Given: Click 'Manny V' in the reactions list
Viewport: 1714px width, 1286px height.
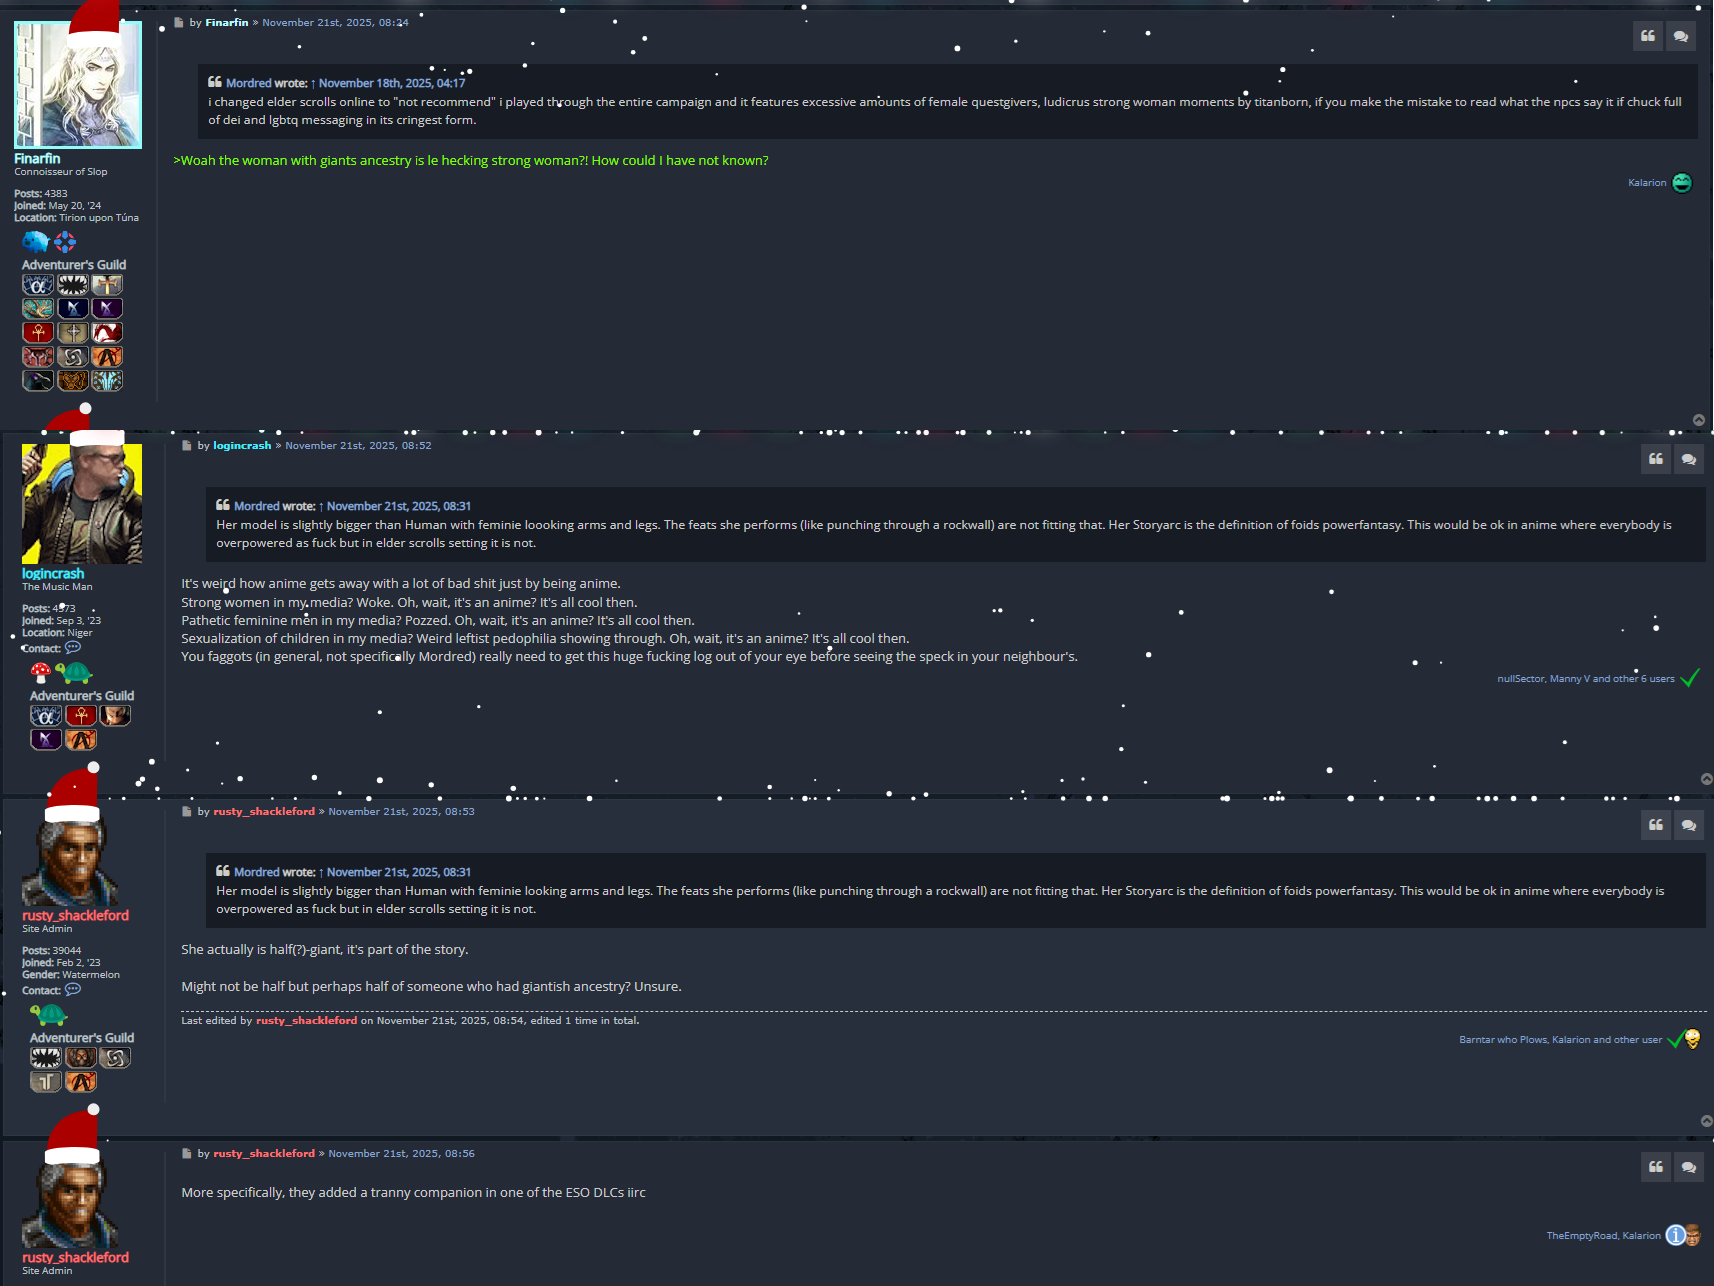Looking at the screenshot, I should click(x=1570, y=679).
